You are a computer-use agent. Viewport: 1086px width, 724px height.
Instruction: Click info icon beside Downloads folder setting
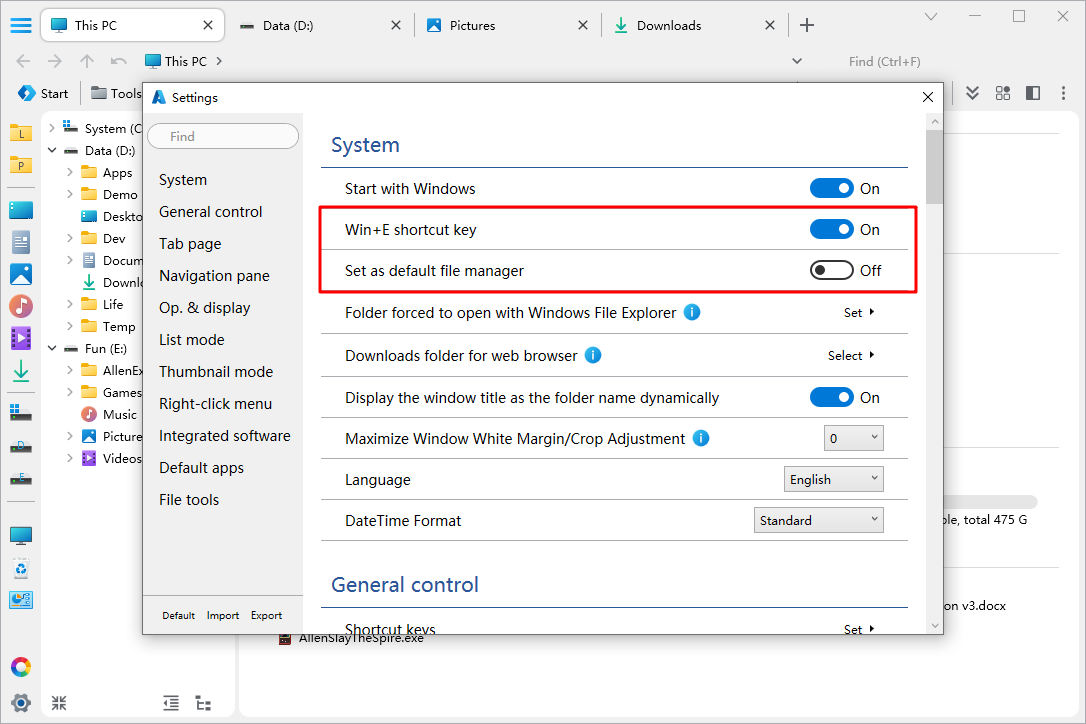pyautogui.click(x=592, y=355)
